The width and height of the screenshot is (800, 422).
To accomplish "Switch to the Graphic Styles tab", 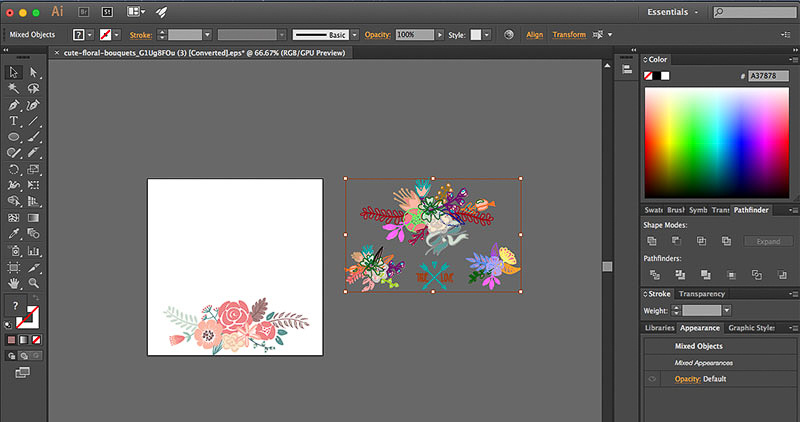I will 751,328.
